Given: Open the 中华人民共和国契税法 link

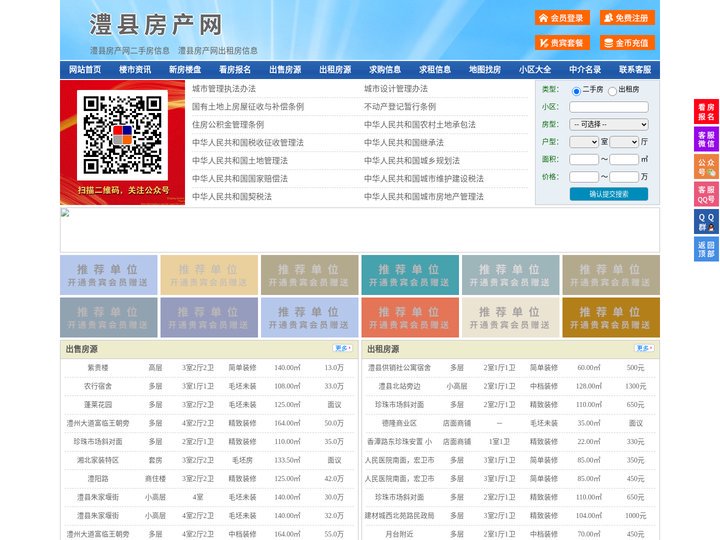Looking at the screenshot, I should click(232, 197).
